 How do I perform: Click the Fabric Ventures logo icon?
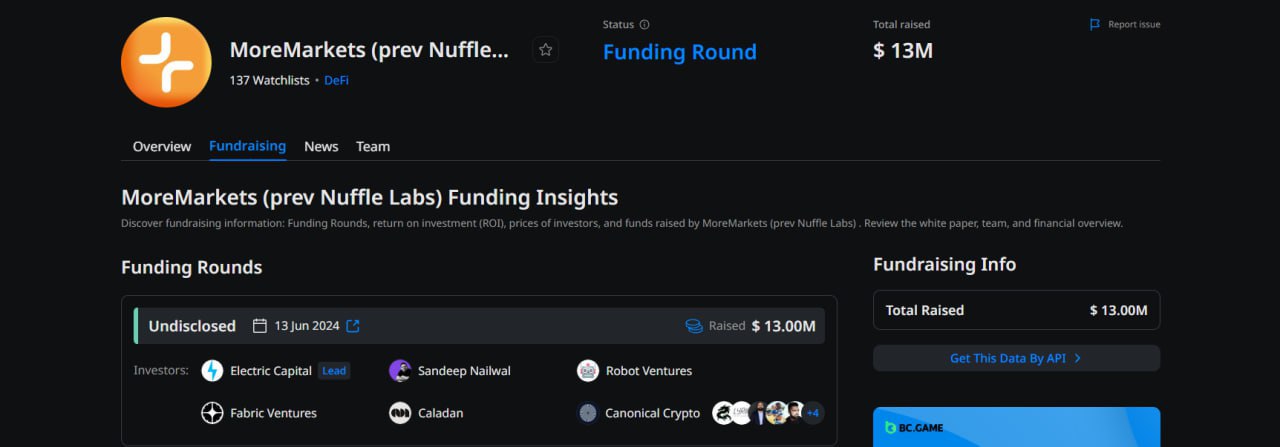pyautogui.click(x=212, y=413)
